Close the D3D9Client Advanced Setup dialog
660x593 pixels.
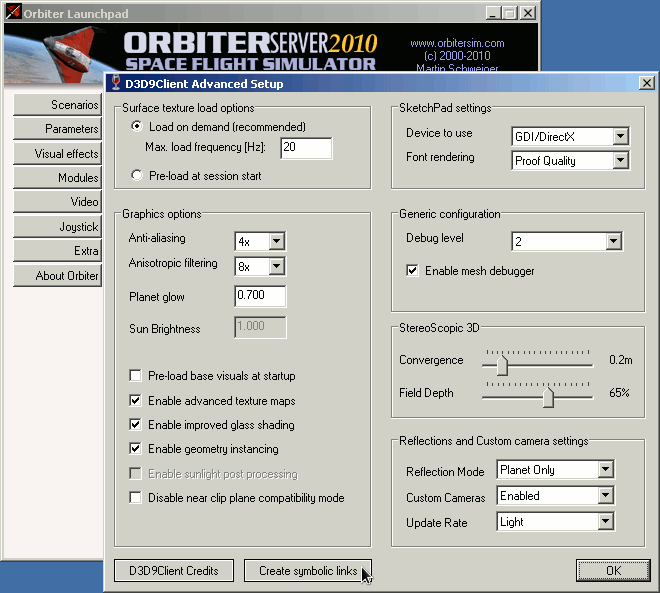(x=647, y=83)
